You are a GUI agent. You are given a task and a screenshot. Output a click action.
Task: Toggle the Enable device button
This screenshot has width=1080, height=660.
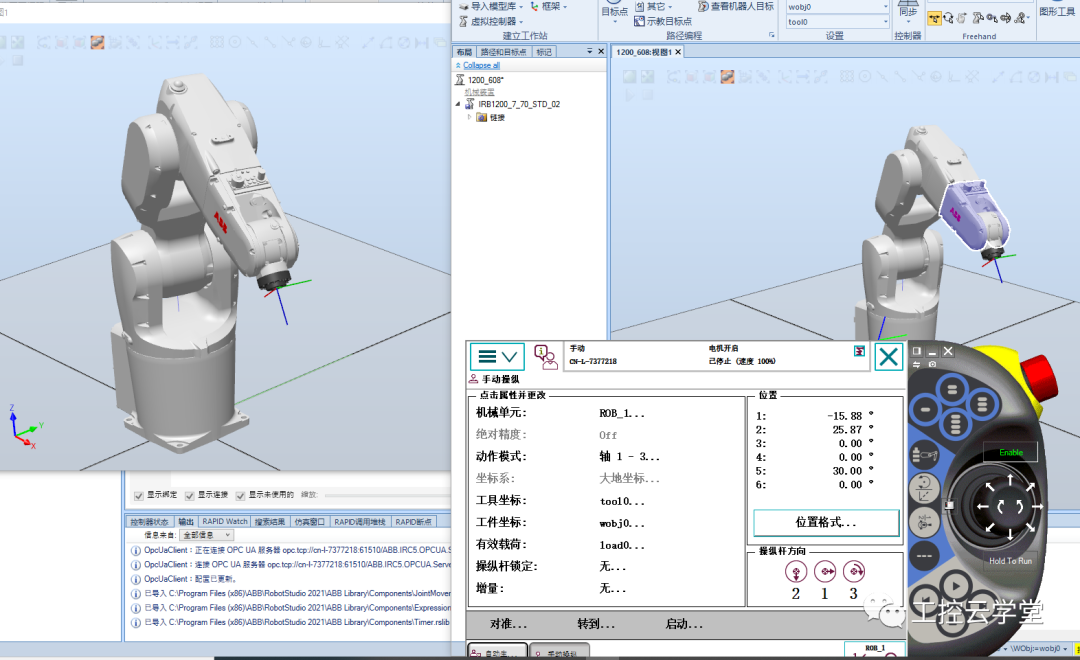point(1010,453)
